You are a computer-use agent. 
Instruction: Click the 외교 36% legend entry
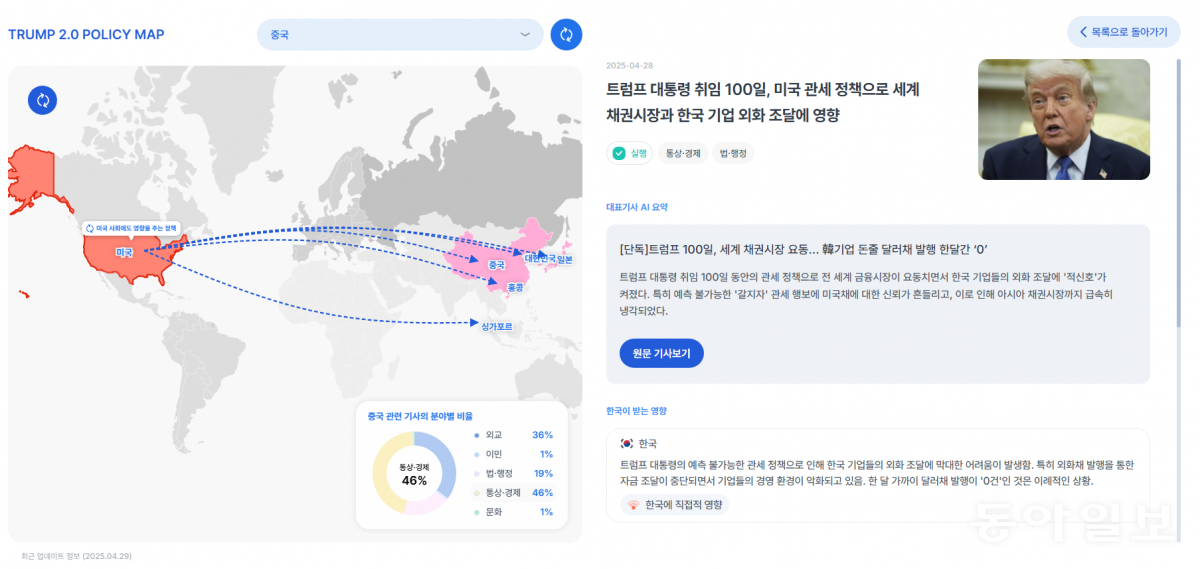coord(513,435)
